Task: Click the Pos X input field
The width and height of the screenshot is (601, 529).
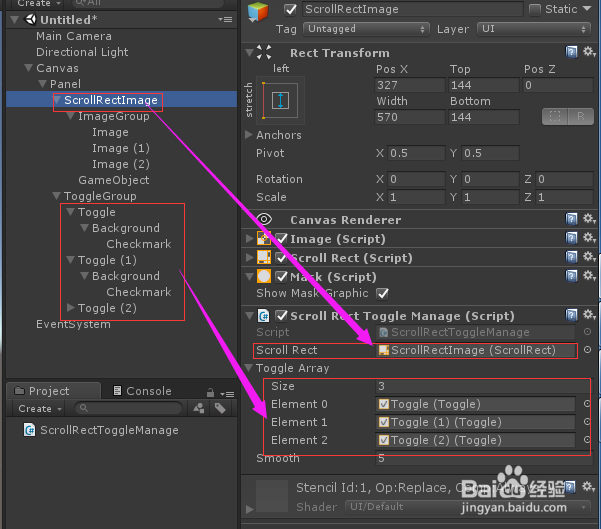Action: tap(410, 85)
